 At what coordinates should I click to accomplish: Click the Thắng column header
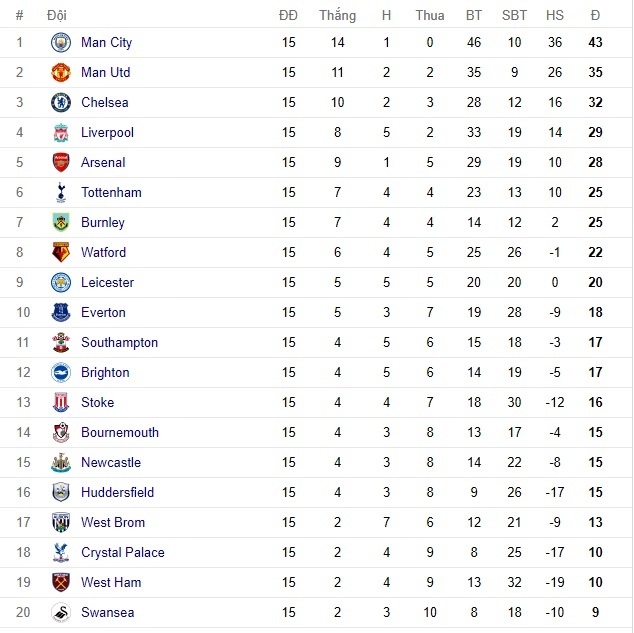[337, 15]
